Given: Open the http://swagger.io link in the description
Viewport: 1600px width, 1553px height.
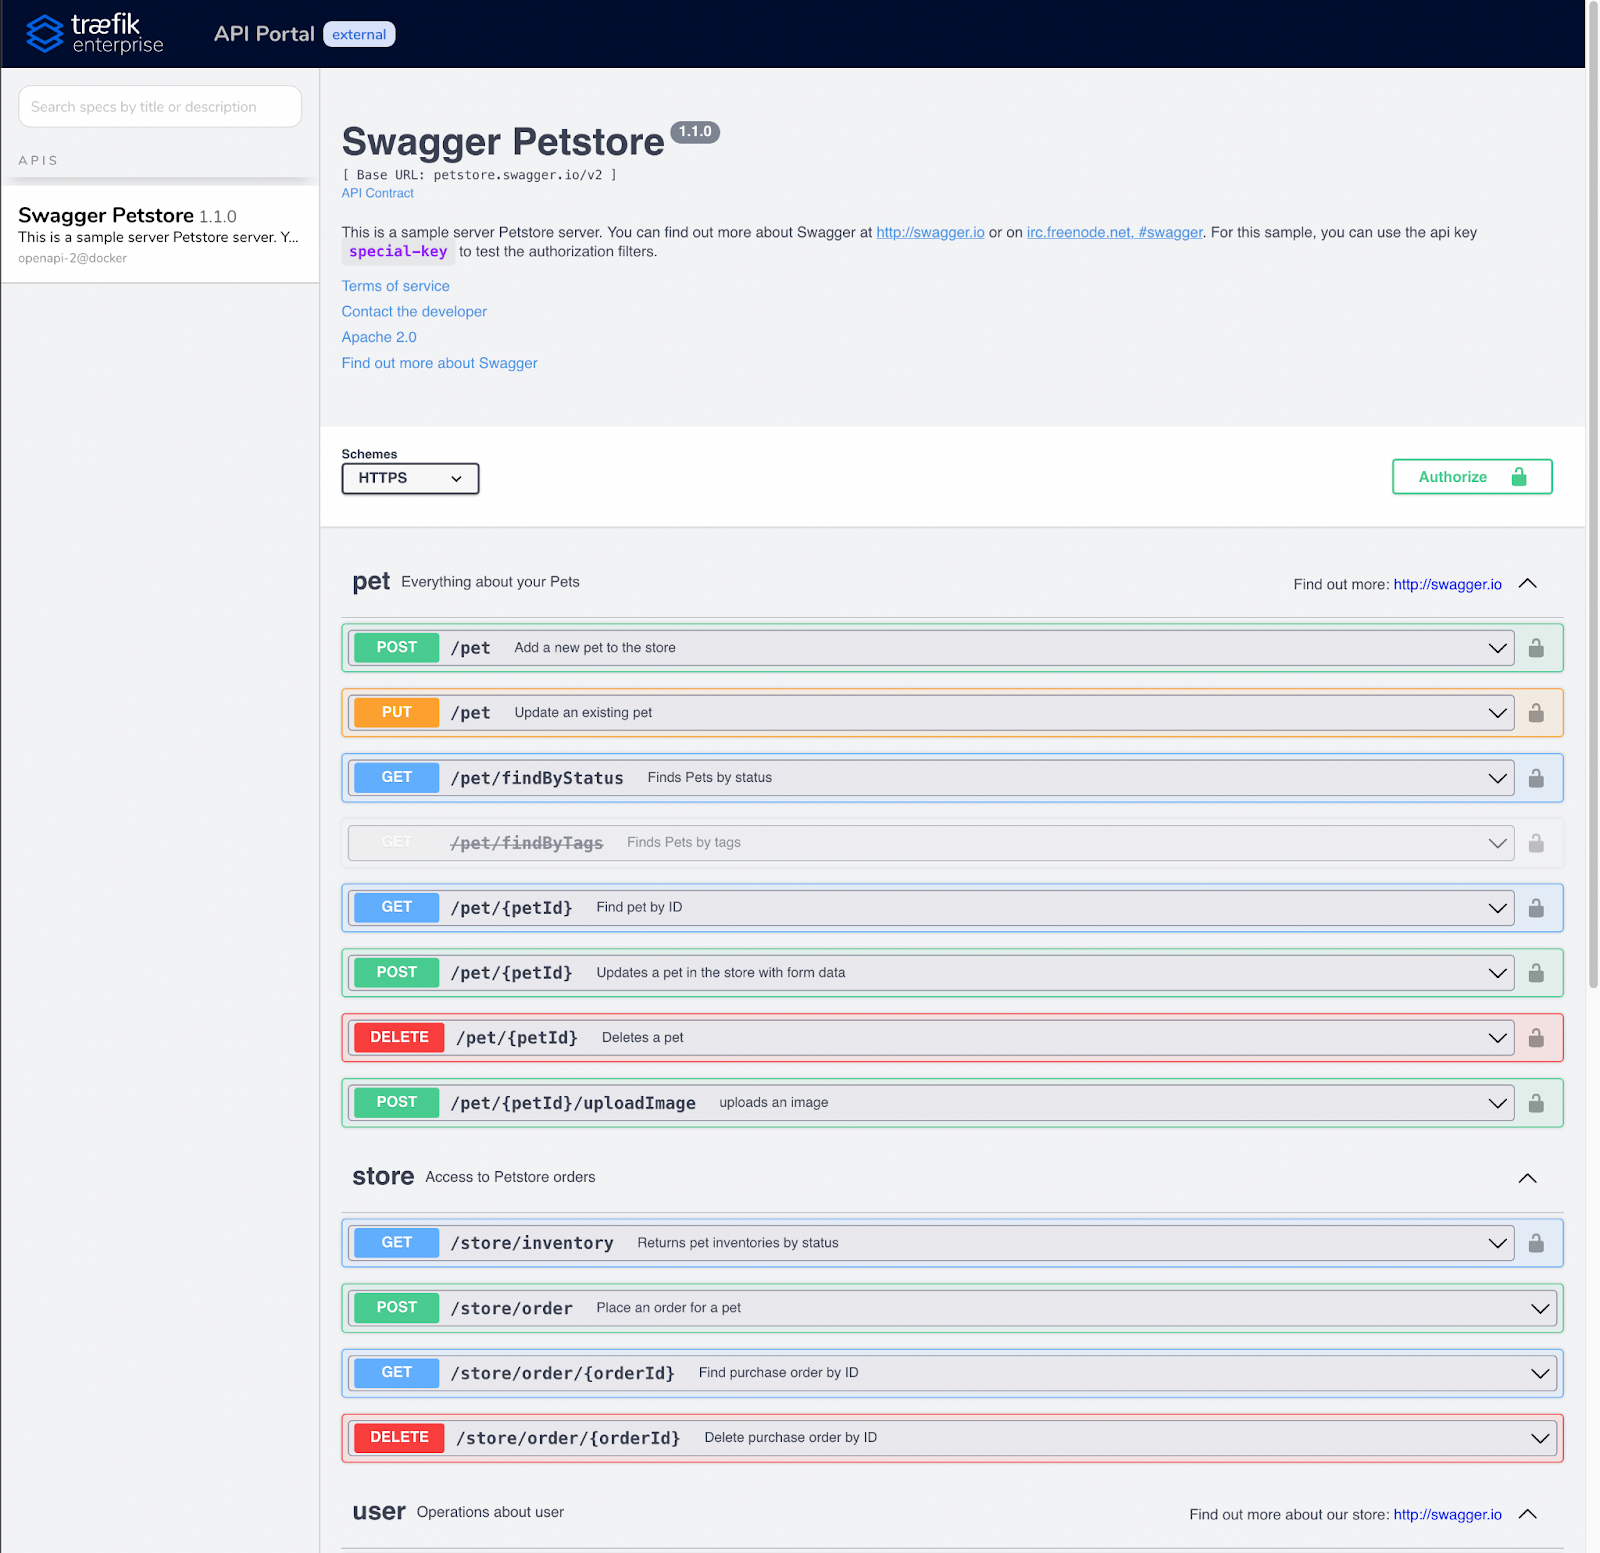Looking at the screenshot, I should coord(930,232).
